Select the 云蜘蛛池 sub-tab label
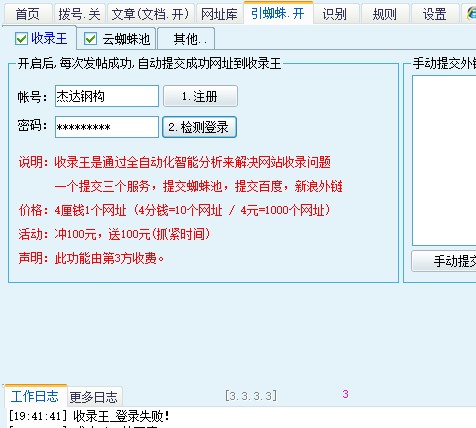 point(126,39)
